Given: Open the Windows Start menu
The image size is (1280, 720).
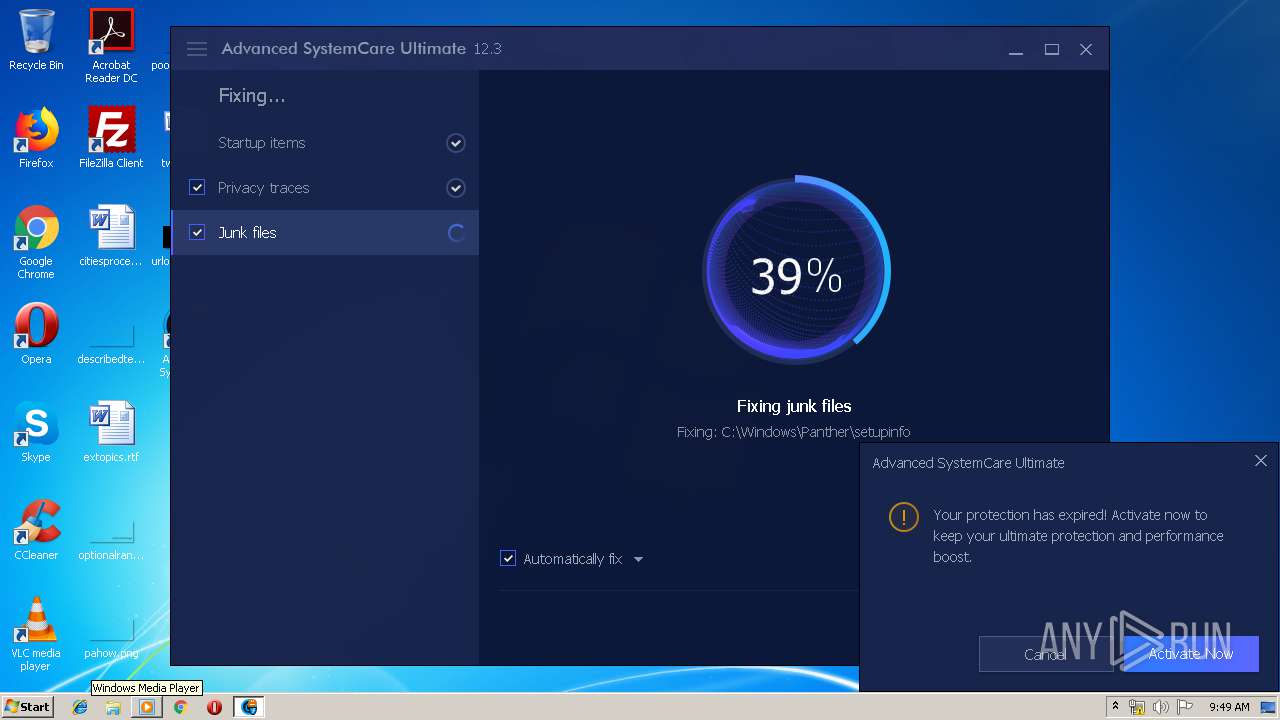Looking at the screenshot, I should [x=27, y=707].
